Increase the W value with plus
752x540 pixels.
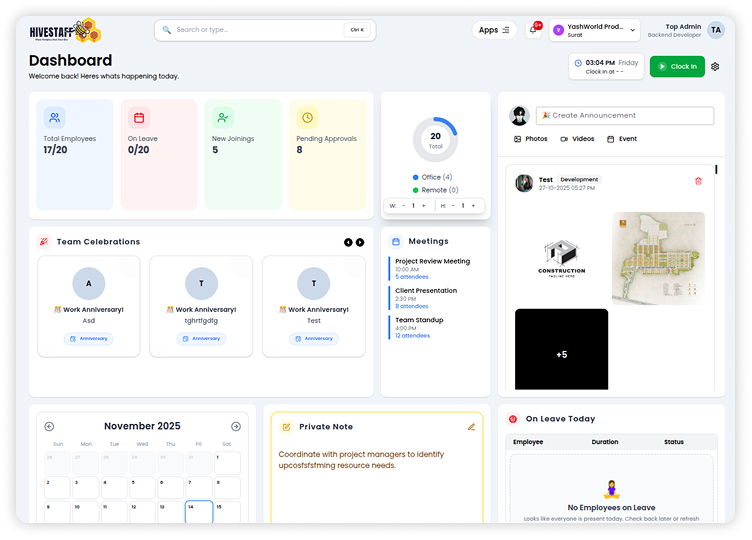click(x=423, y=206)
